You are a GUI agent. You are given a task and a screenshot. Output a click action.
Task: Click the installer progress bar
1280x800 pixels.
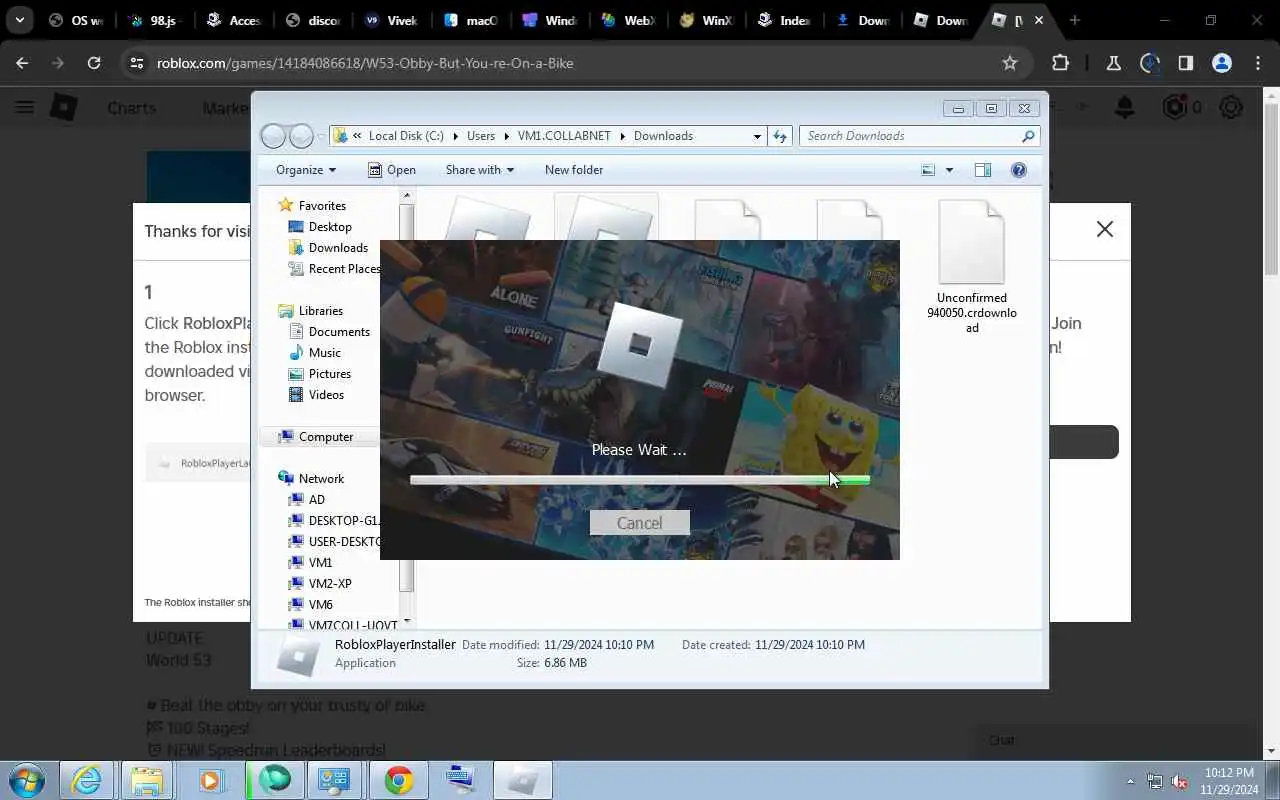[640, 480]
